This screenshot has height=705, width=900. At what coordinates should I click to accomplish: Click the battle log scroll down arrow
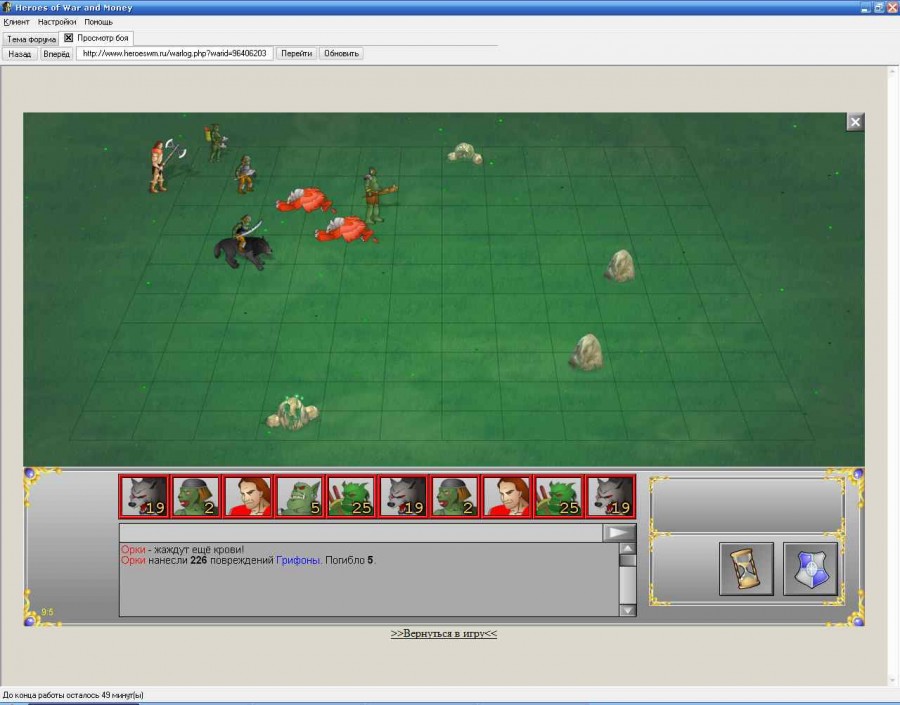click(628, 610)
